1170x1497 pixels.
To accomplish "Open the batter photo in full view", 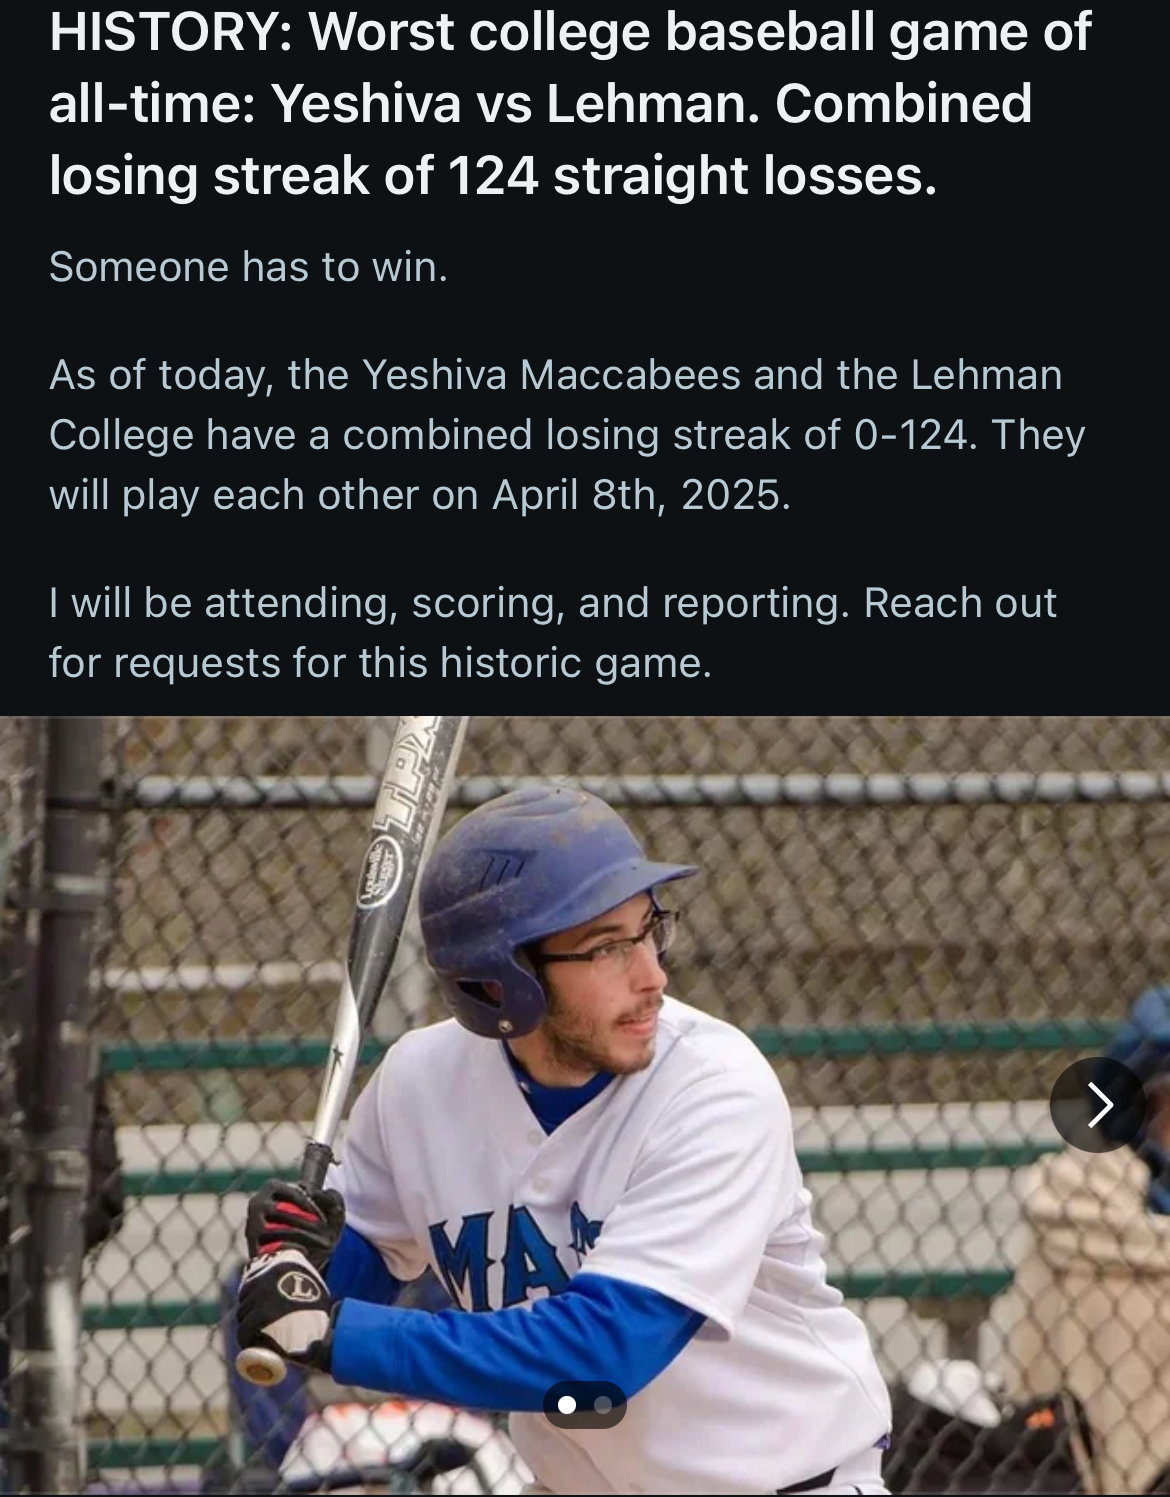I will point(585,1105).
